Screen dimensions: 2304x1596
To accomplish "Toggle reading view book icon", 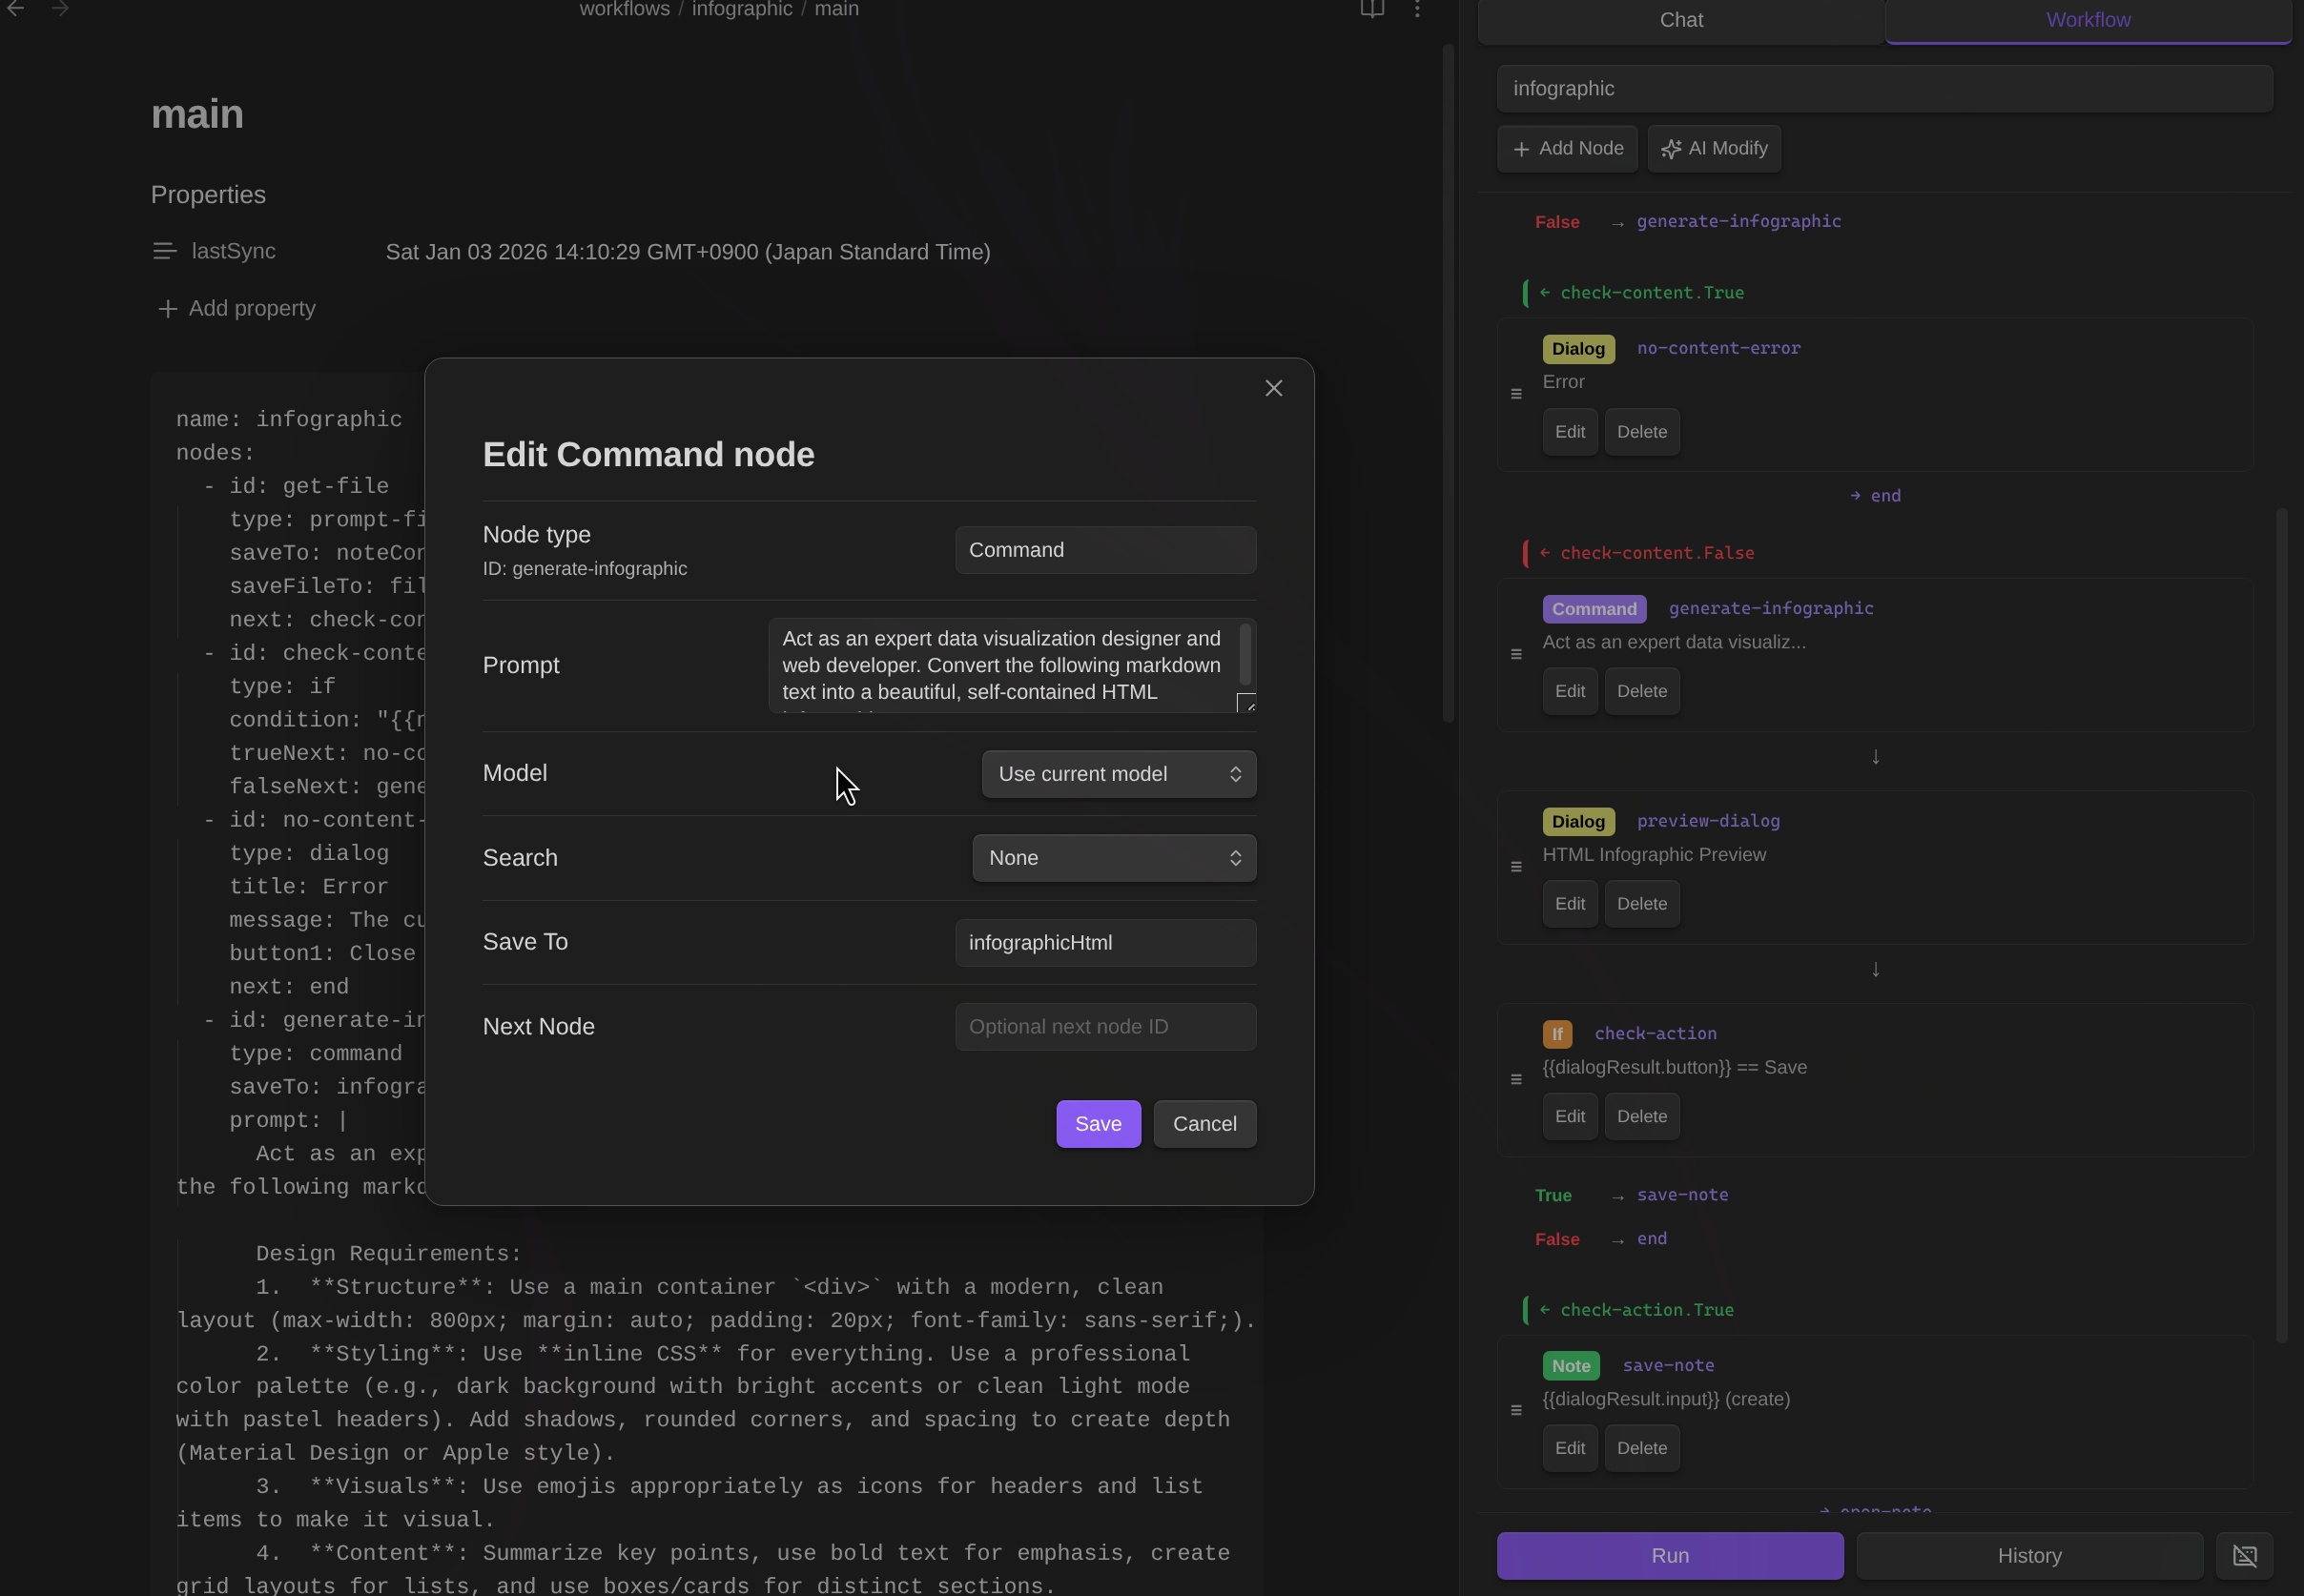I will point(1372,10).
